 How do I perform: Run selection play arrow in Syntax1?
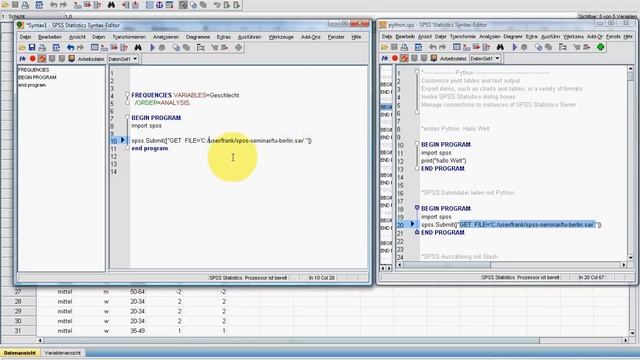tap(152, 48)
